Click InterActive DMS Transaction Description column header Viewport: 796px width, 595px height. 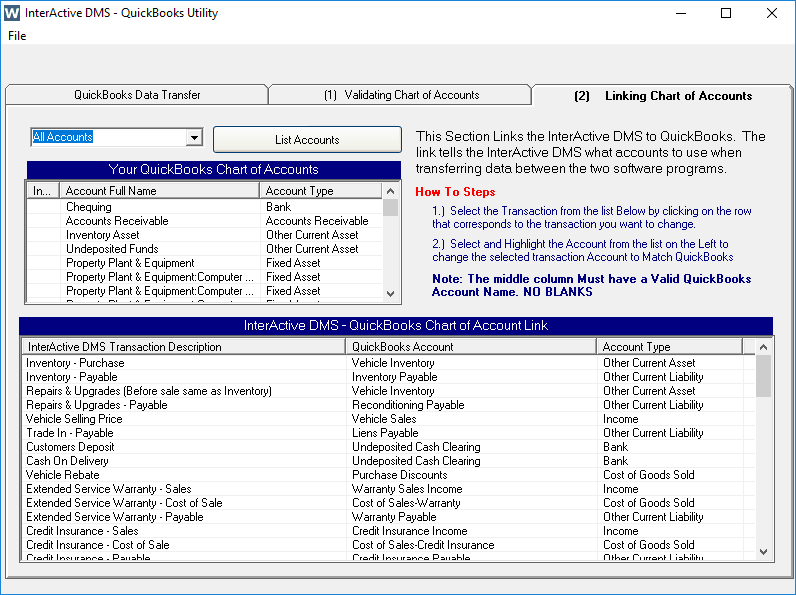tap(184, 347)
